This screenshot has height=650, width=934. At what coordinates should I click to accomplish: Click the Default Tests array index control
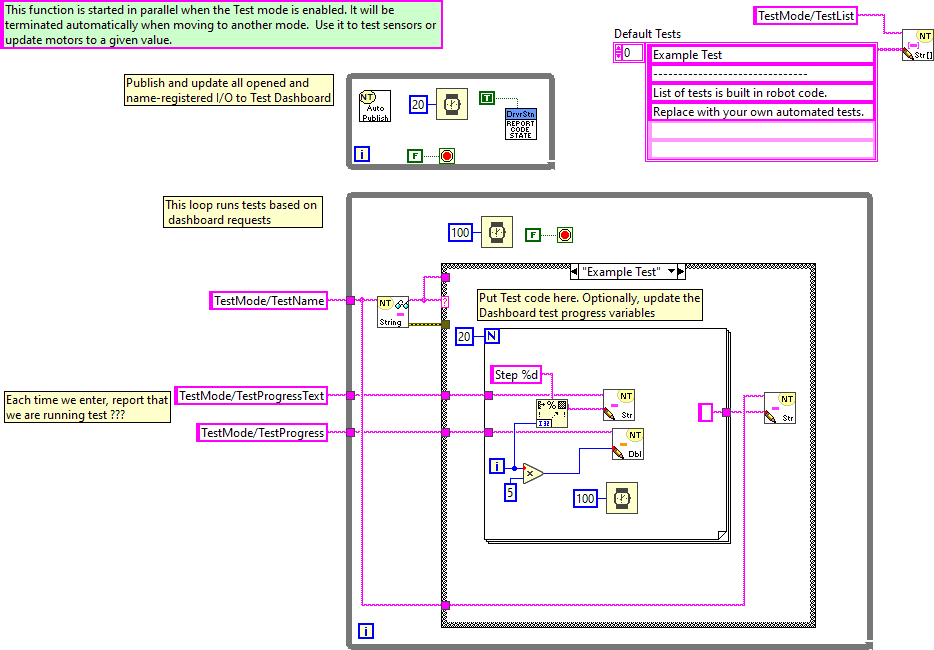[x=631, y=53]
